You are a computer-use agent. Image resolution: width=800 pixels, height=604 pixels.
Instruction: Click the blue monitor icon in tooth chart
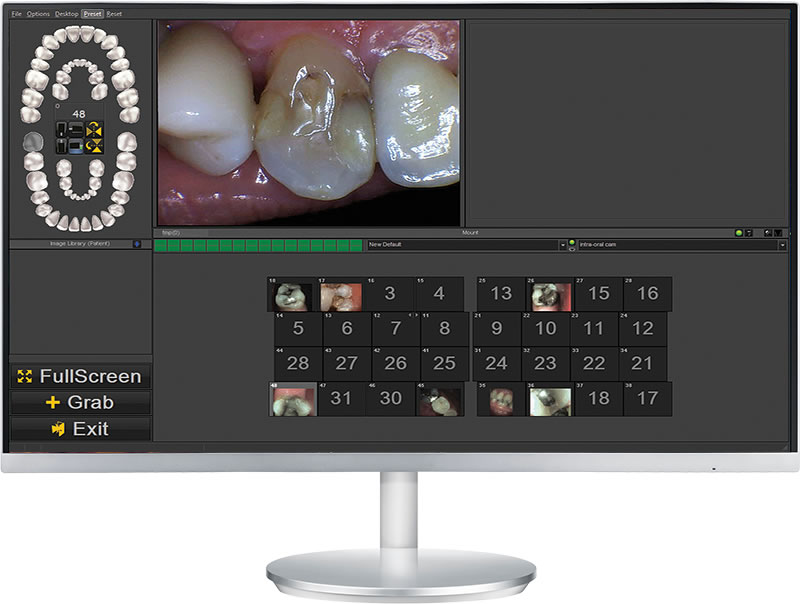pyautogui.click(x=76, y=146)
